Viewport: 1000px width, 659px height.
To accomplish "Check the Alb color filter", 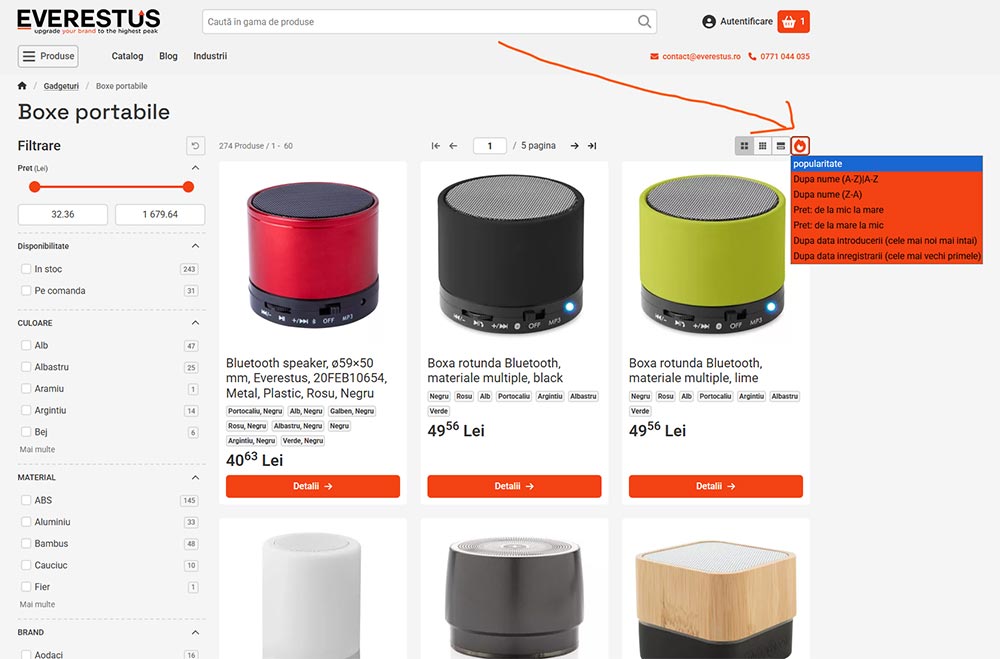I will pos(26,346).
